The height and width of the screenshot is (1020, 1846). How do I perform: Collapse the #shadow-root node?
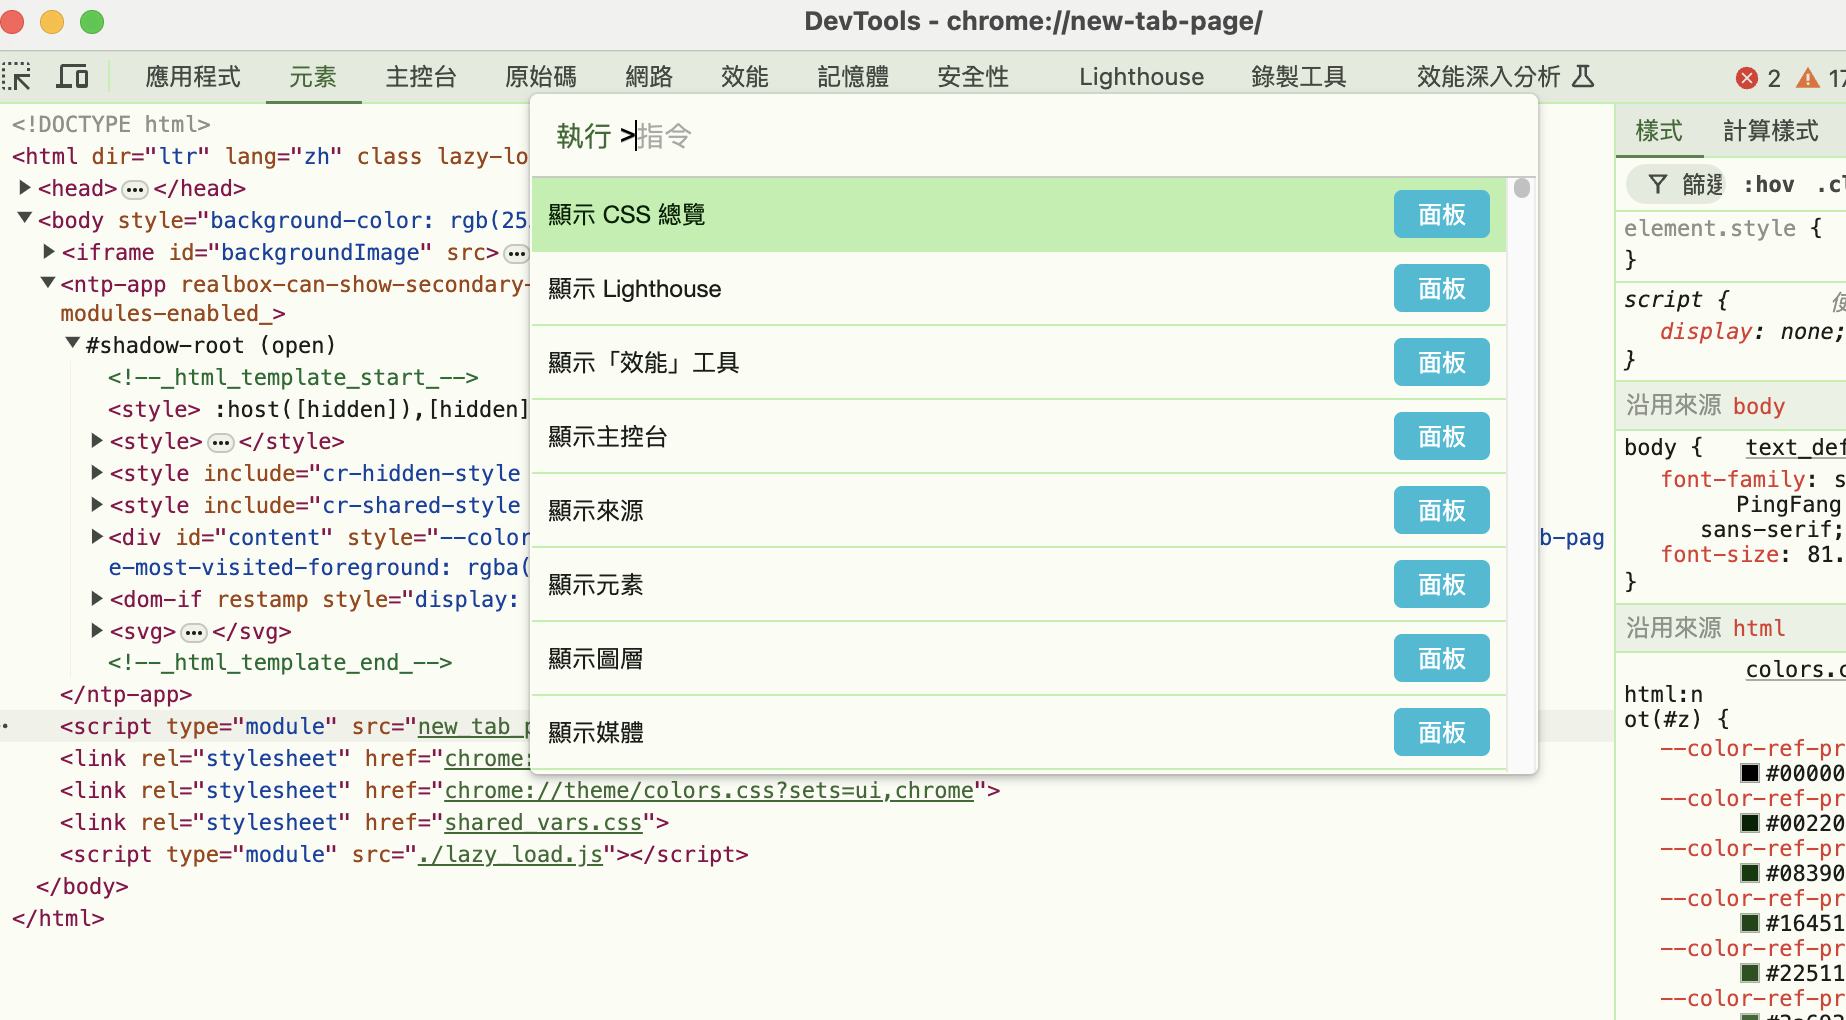(x=72, y=343)
